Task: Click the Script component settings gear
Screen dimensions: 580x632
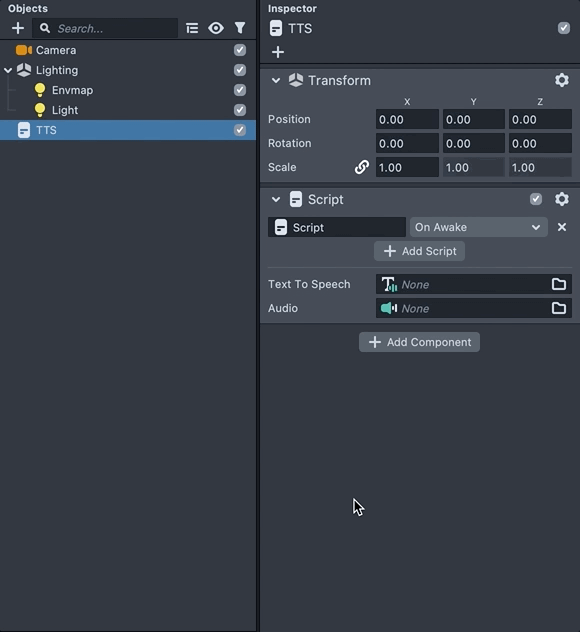Action: click(x=562, y=199)
